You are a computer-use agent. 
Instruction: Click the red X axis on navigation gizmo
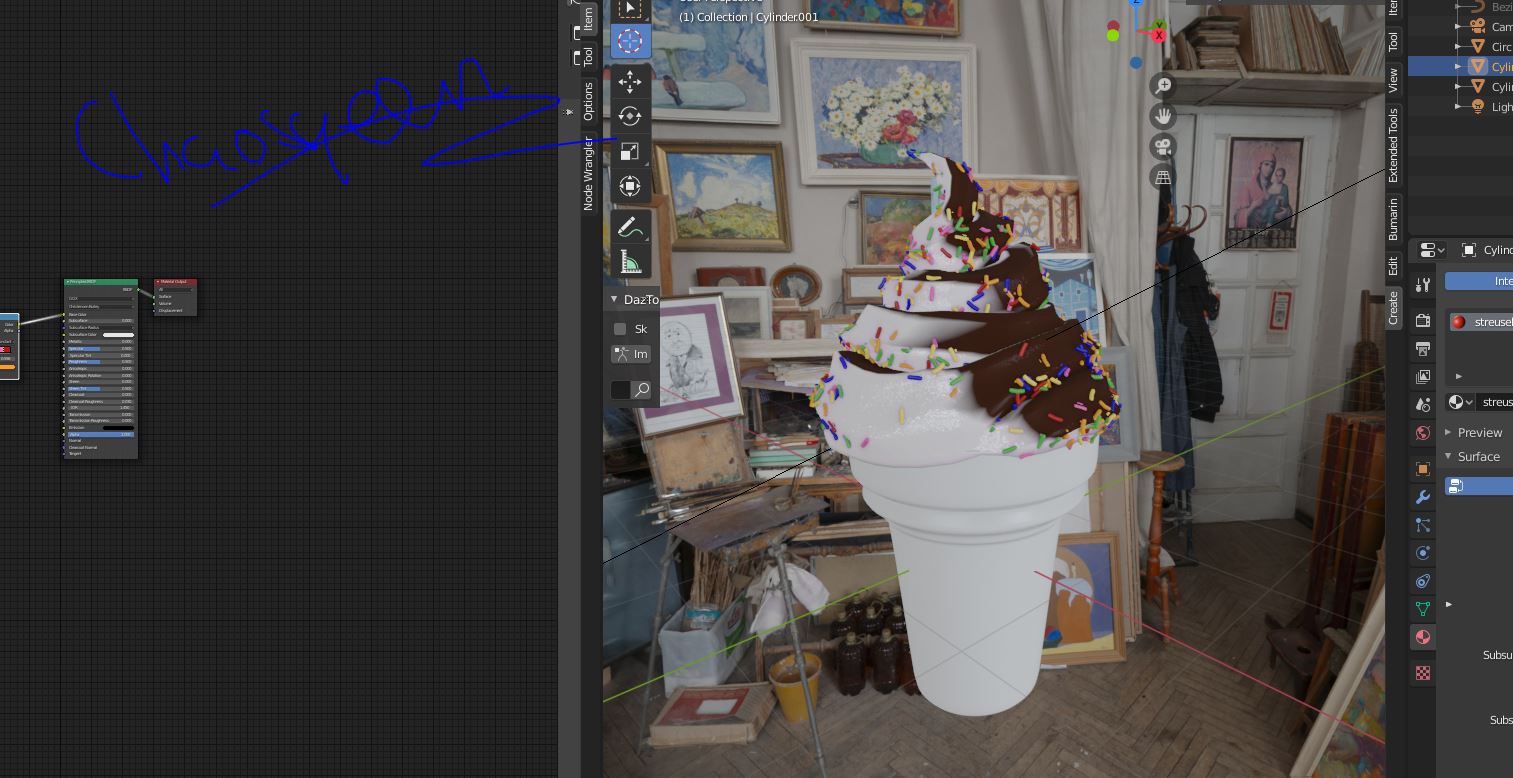[1159, 35]
